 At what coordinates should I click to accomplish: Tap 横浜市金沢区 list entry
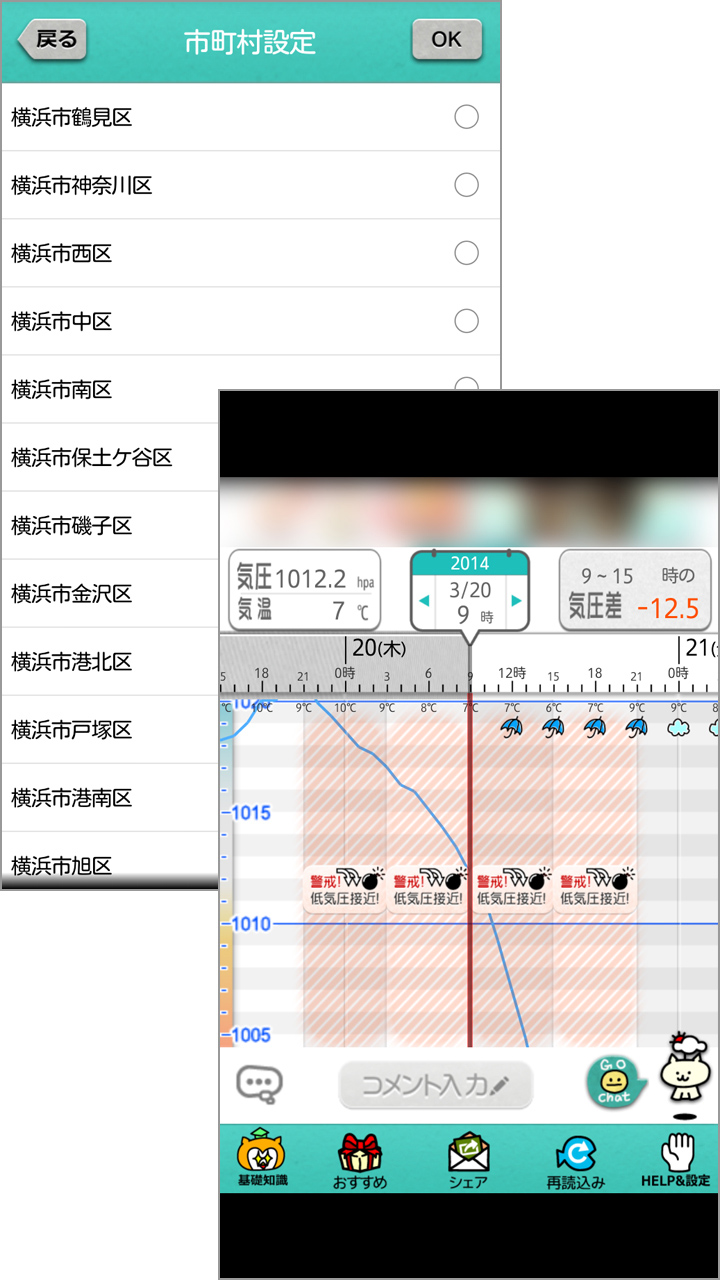coord(110,594)
